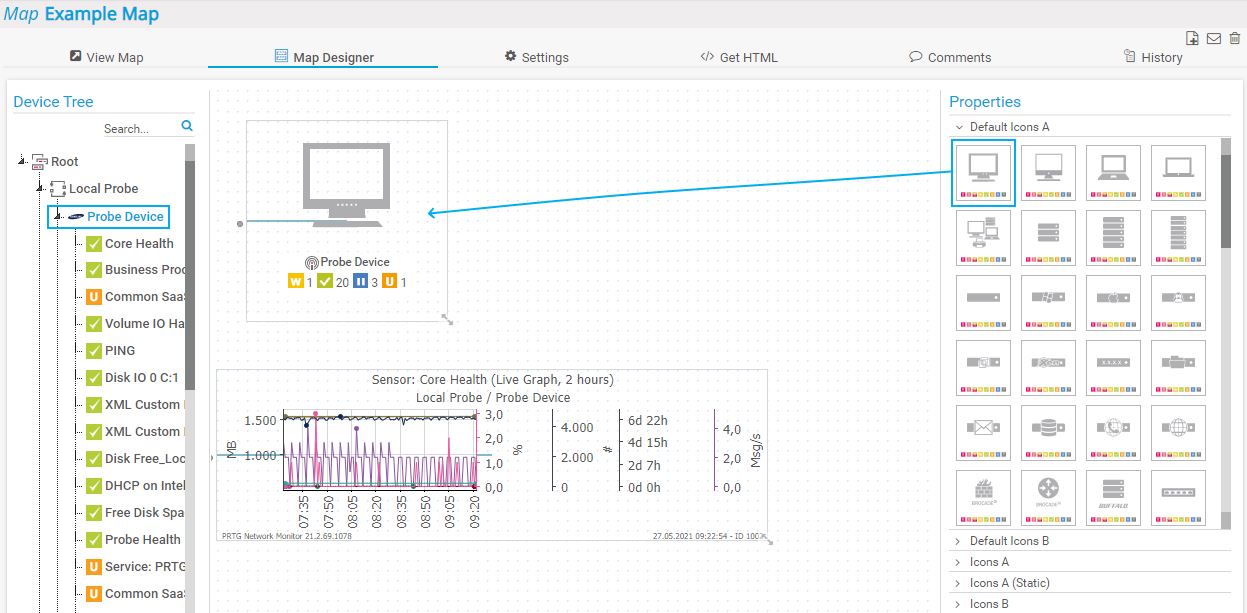Choose the mail envelope device icon
This screenshot has width=1247, height=613.
(x=984, y=432)
